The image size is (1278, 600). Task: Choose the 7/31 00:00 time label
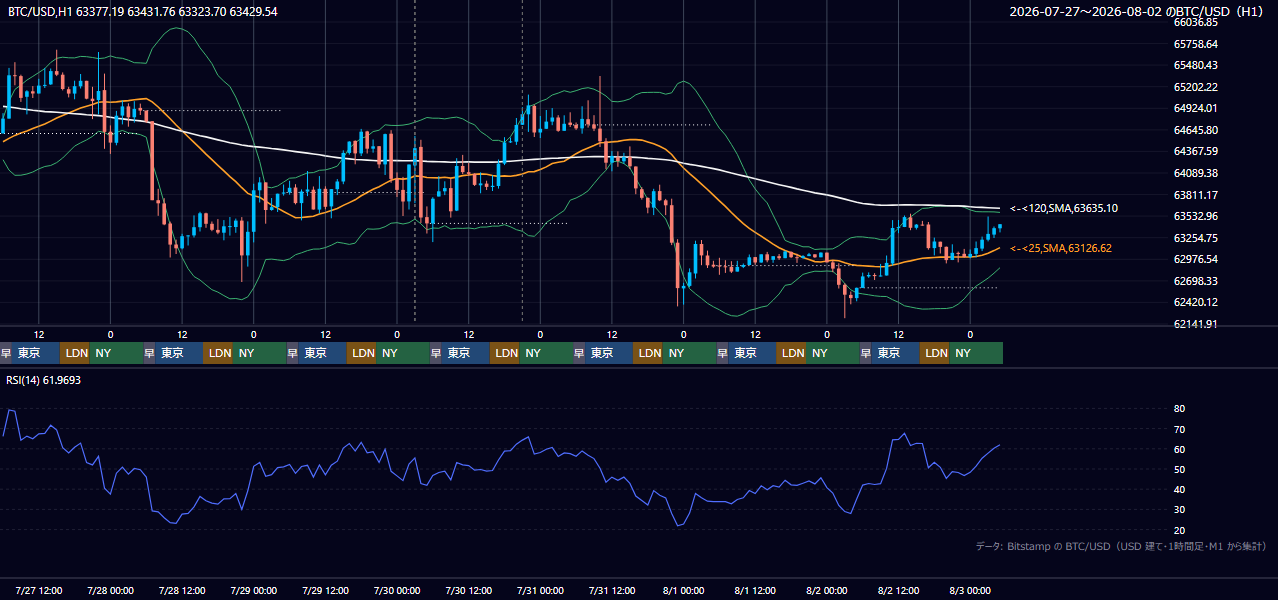[541, 590]
